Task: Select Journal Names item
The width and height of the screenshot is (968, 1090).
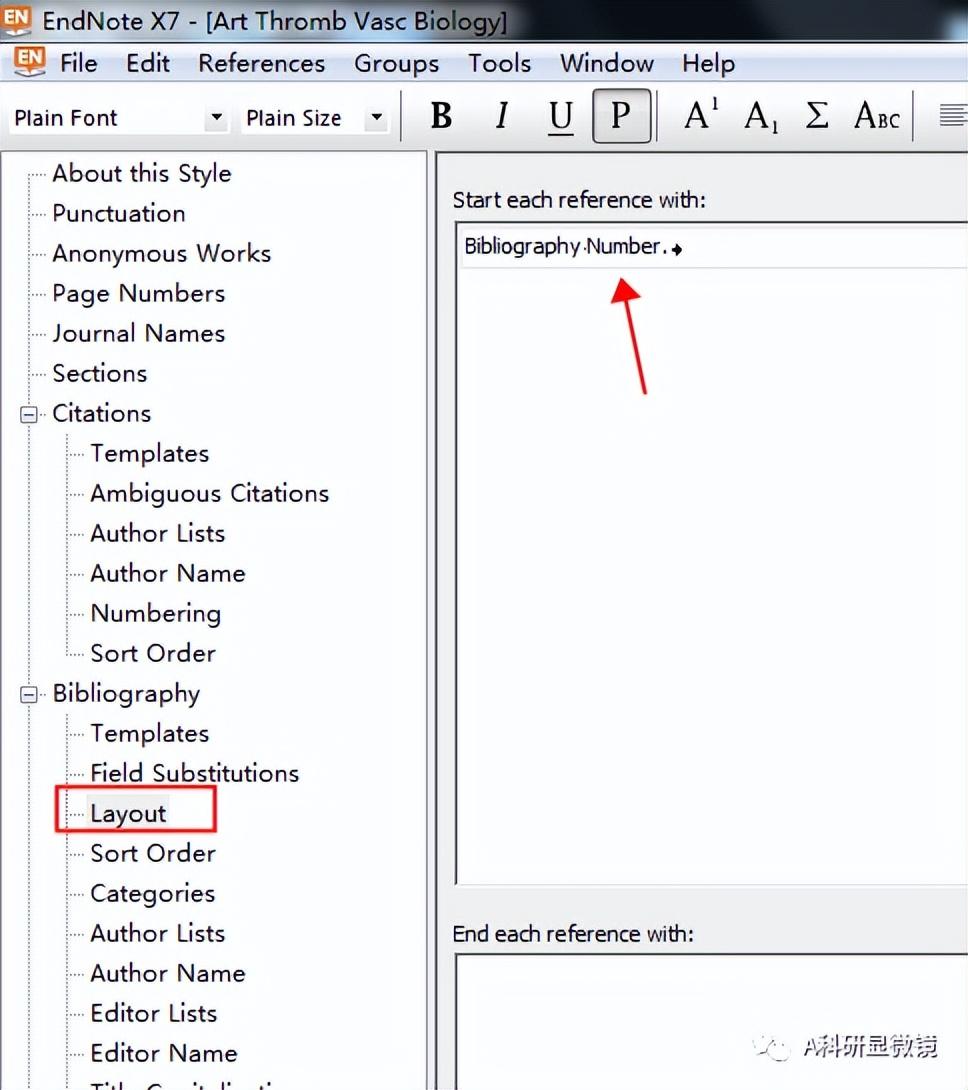Action: (138, 333)
